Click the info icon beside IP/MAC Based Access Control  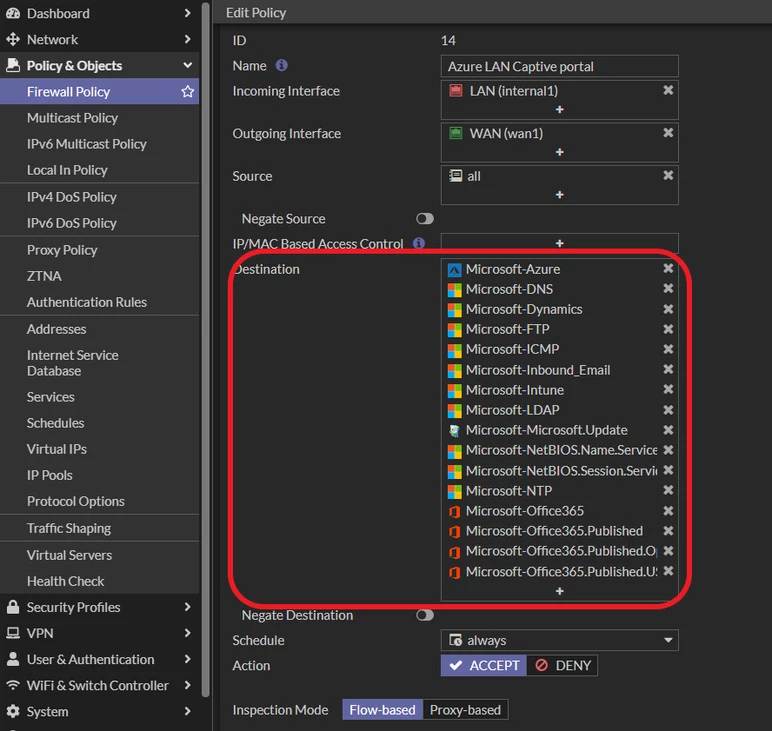(x=418, y=243)
